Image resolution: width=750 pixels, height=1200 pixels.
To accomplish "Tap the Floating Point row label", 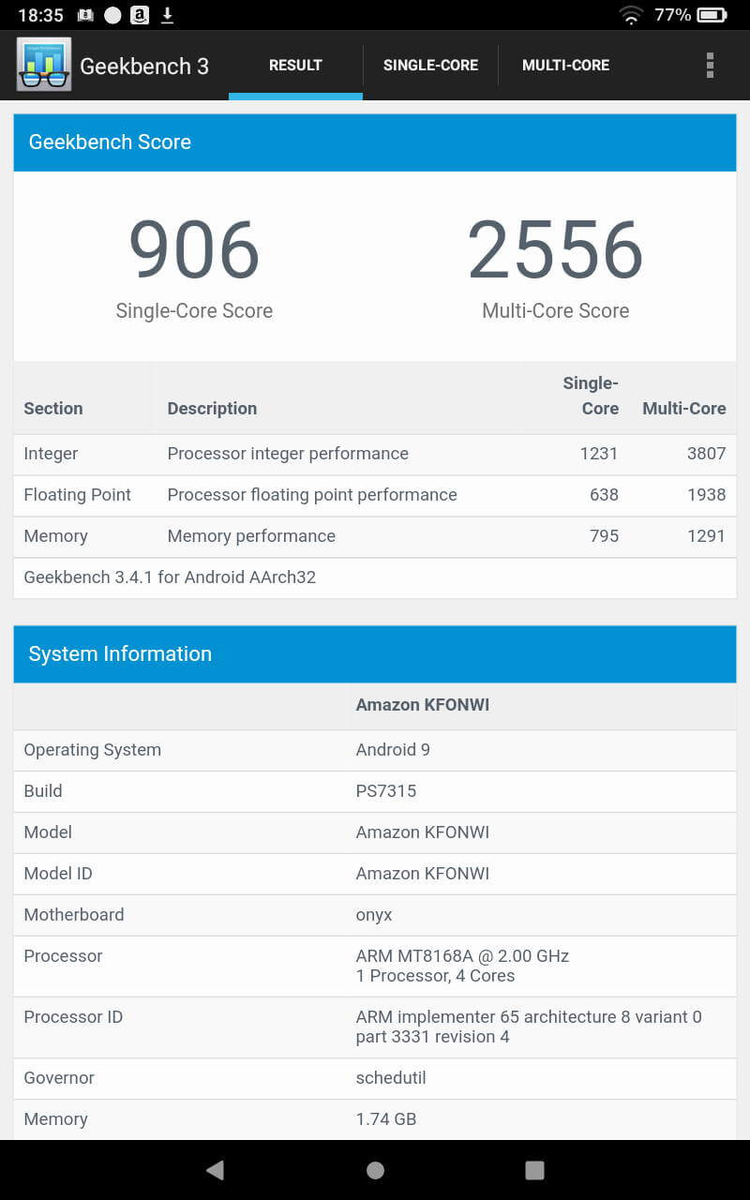I will tap(77, 495).
